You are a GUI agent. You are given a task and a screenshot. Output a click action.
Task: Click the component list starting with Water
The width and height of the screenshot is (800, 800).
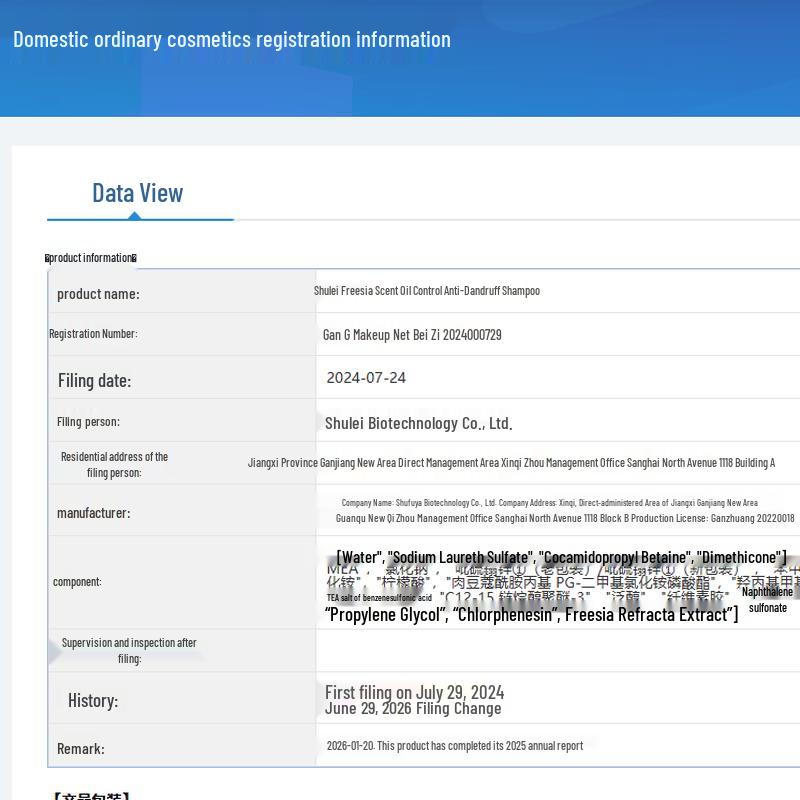tap(561, 557)
